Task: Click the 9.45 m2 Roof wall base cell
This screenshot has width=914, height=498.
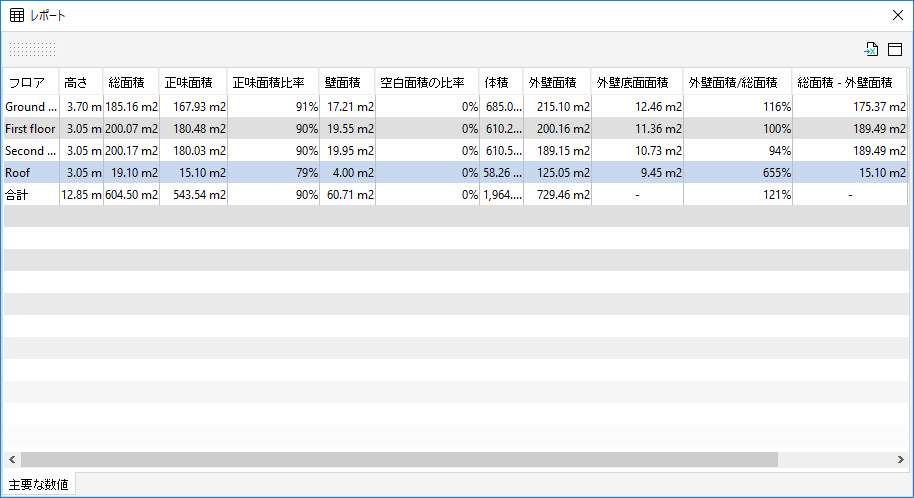Action: (637, 173)
